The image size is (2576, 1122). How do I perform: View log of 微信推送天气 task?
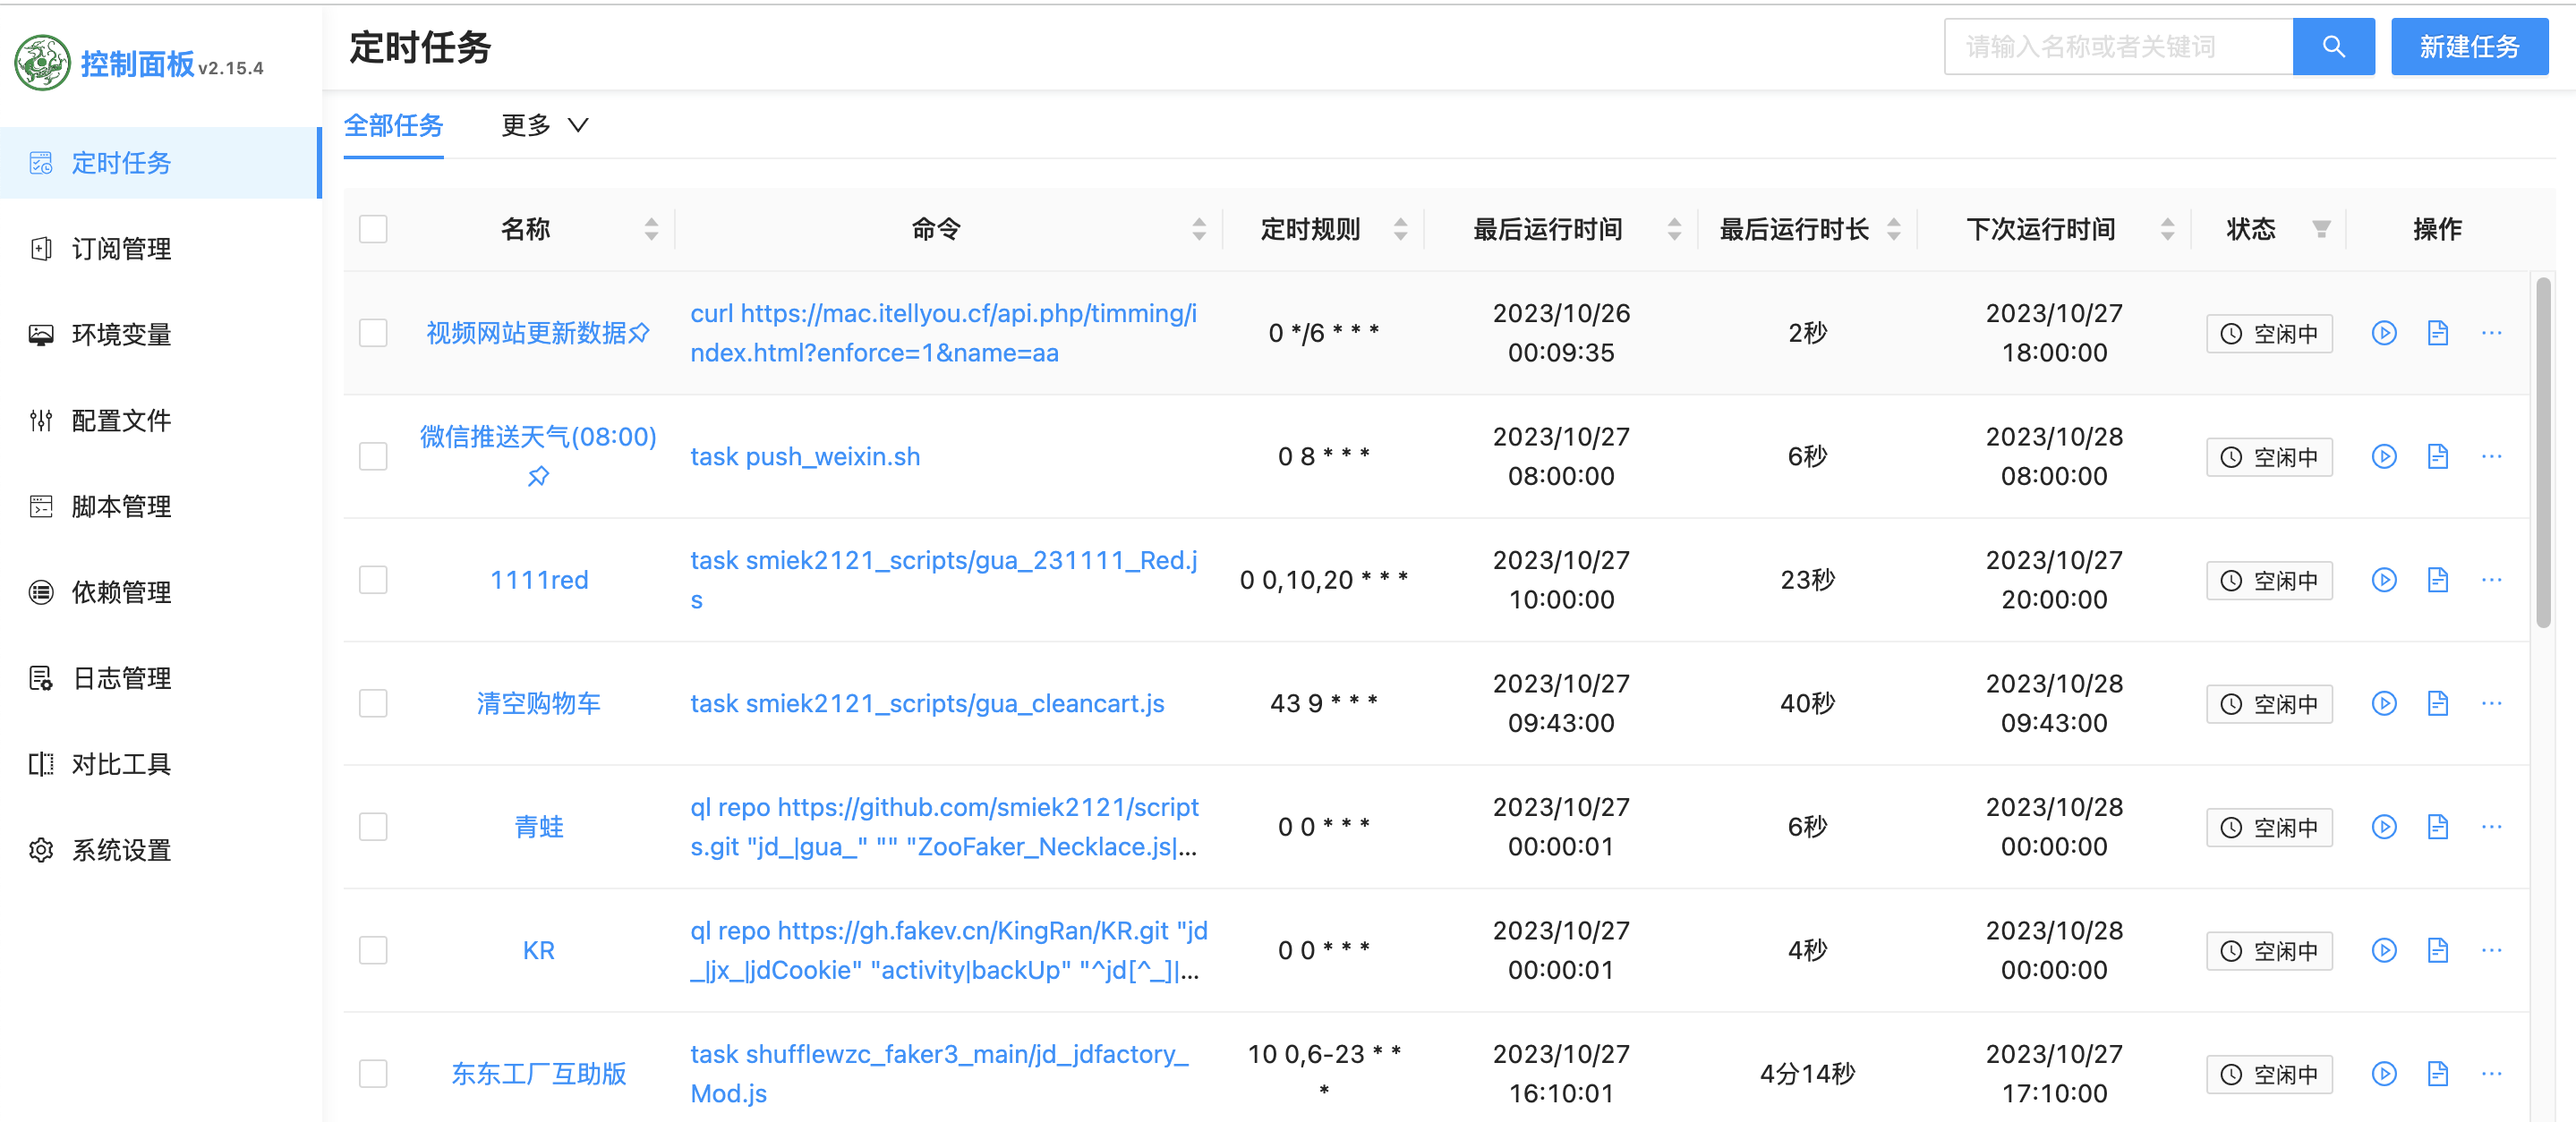click(2437, 457)
